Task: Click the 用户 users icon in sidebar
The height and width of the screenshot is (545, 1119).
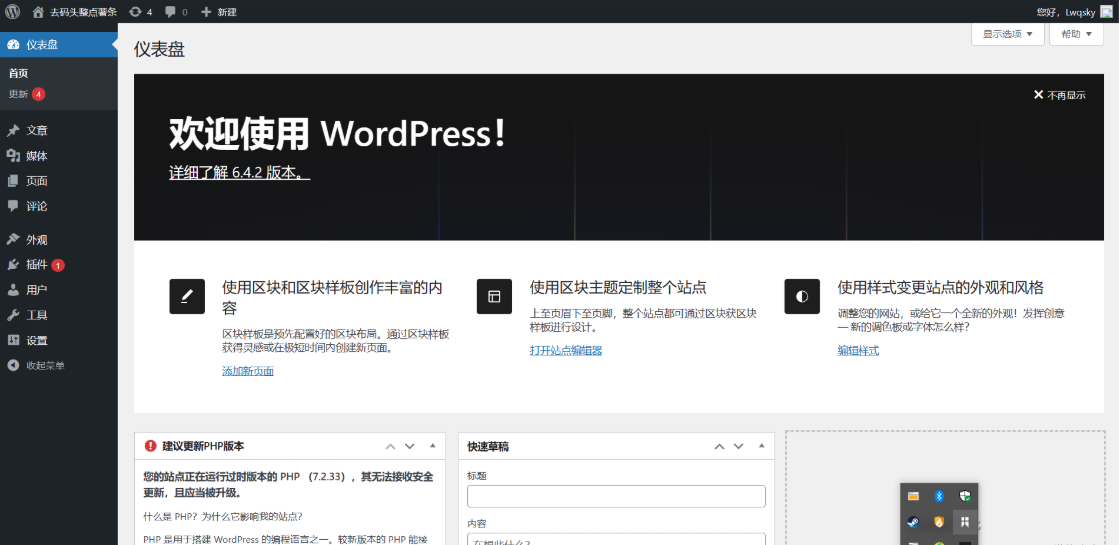Action: point(13,290)
